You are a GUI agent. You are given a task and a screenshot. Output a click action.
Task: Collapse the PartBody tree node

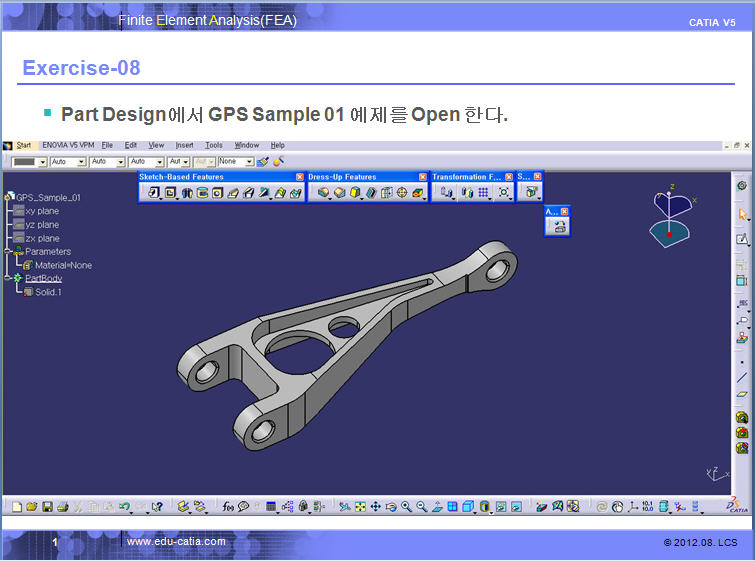click(x=7, y=278)
